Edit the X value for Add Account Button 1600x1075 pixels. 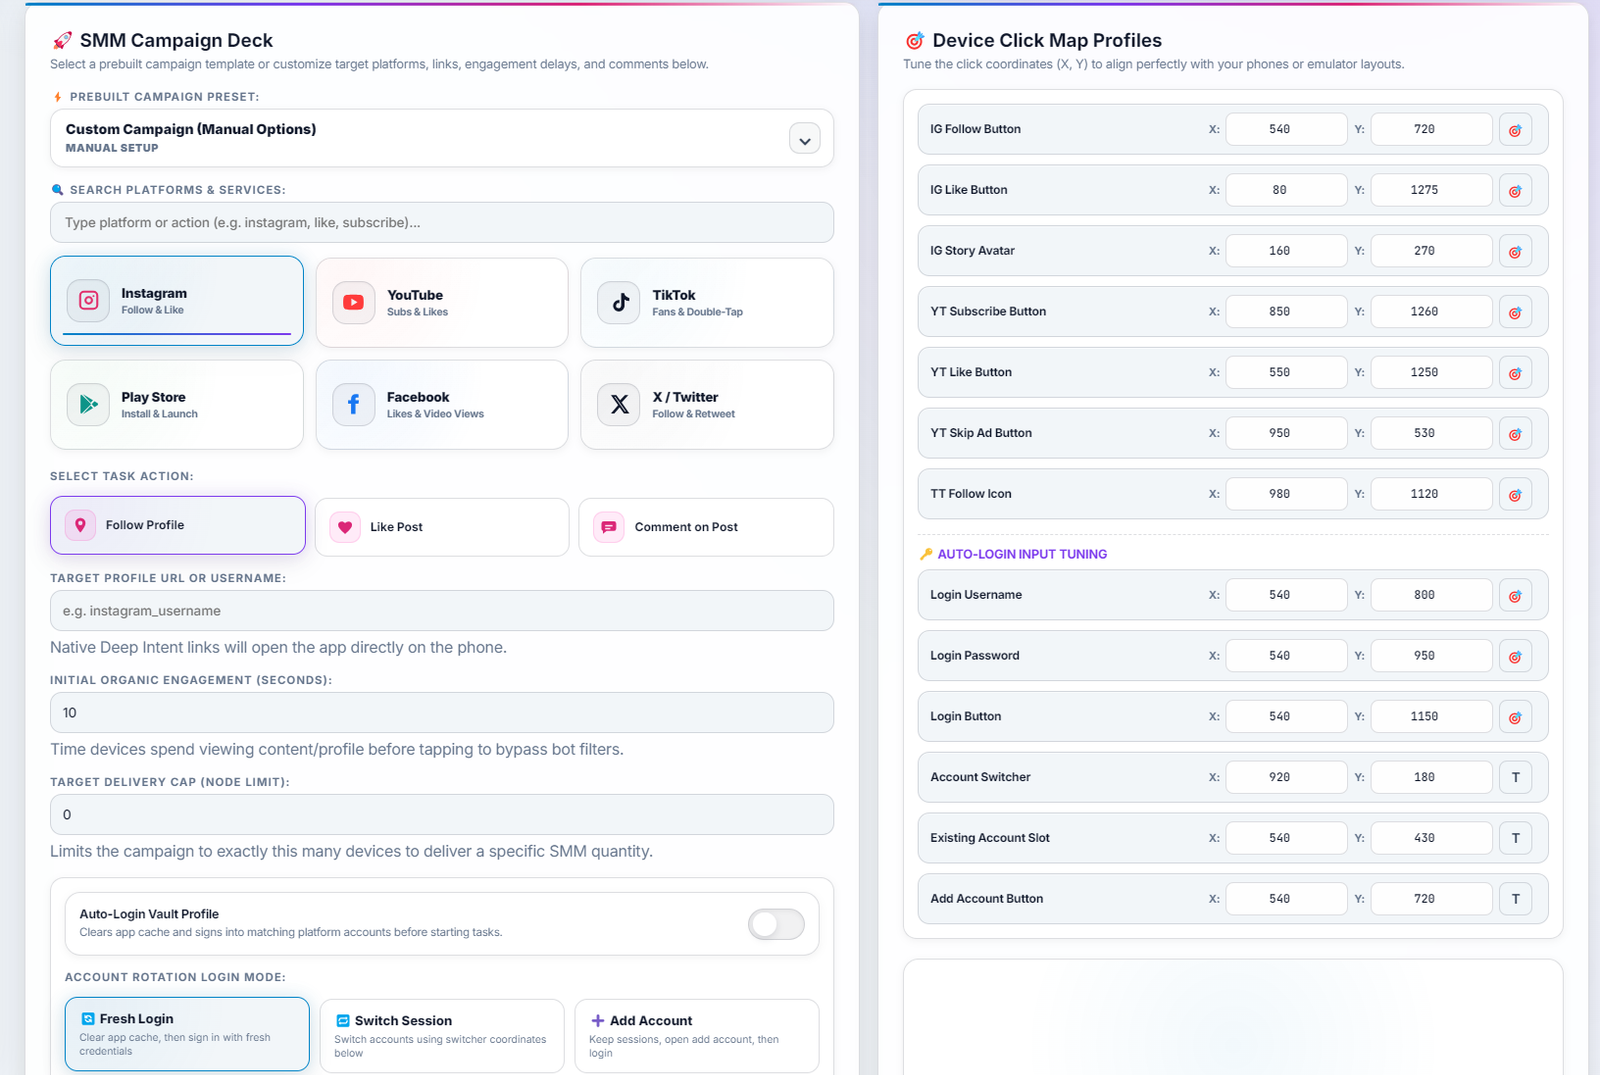point(1286,899)
